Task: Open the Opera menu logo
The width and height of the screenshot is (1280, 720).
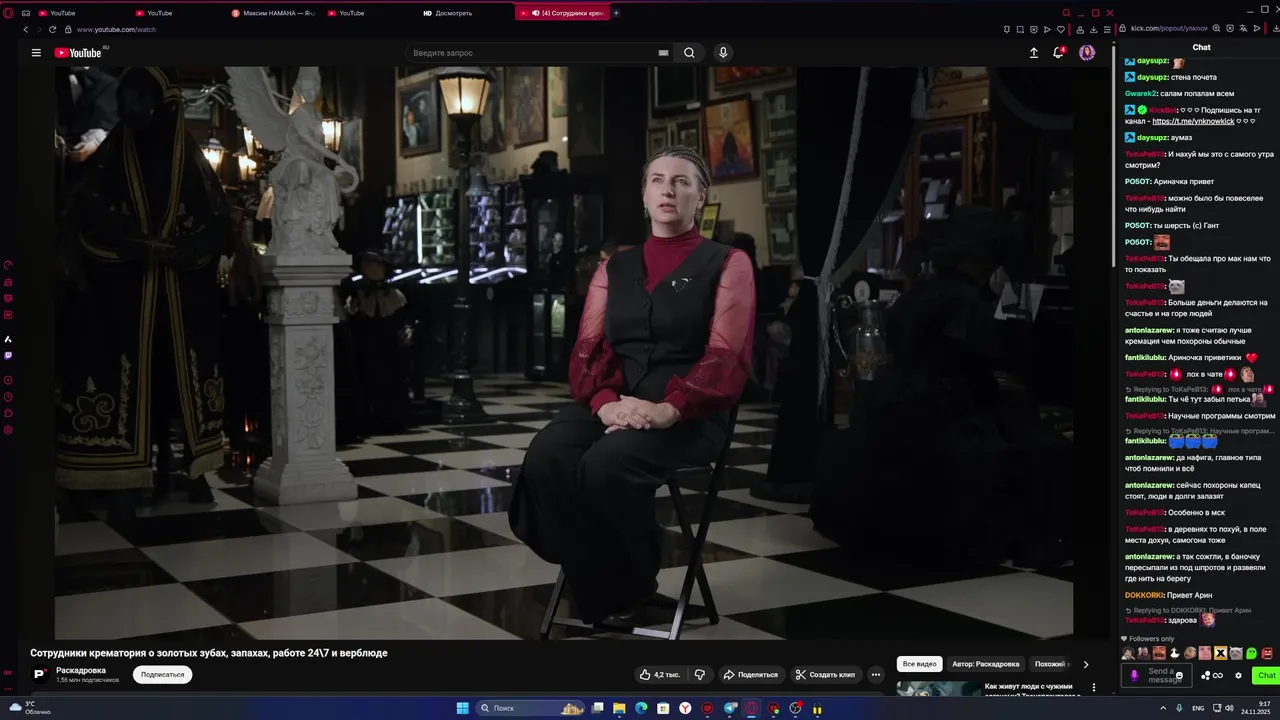Action: [x=8, y=13]
